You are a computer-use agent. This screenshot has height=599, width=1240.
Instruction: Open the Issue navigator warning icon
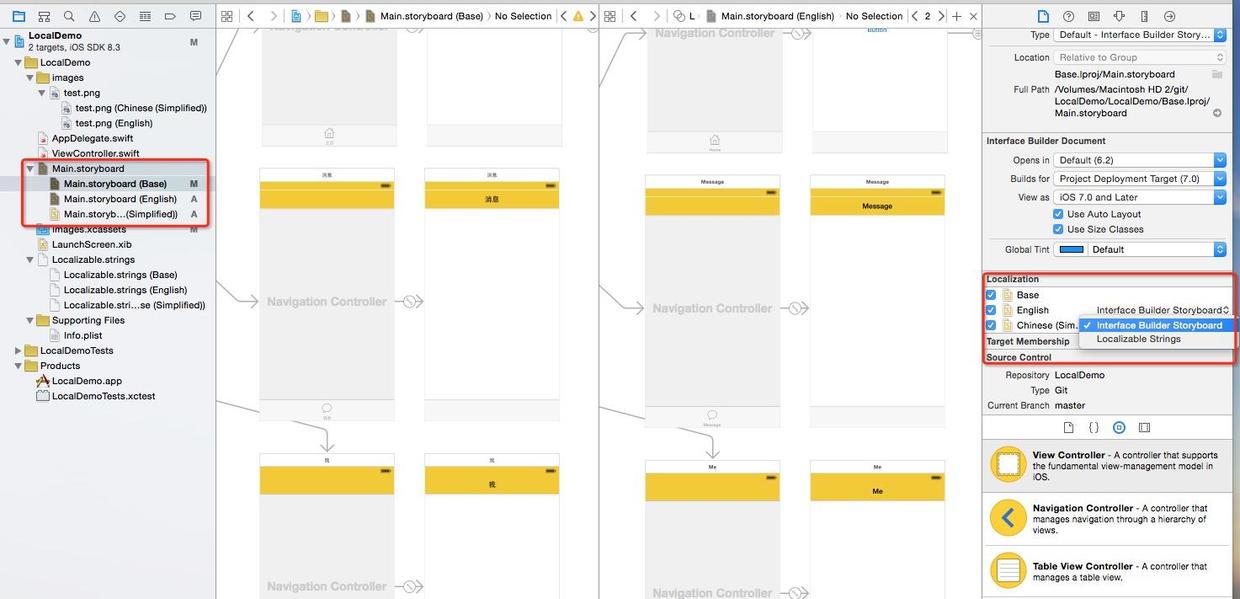coord(94,16)
